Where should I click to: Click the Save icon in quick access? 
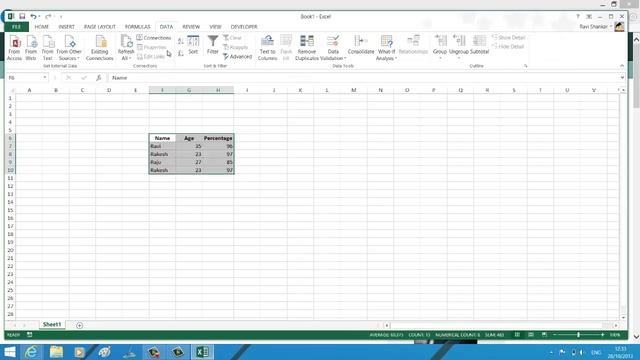pyautogui.click(x=22, y=16)
